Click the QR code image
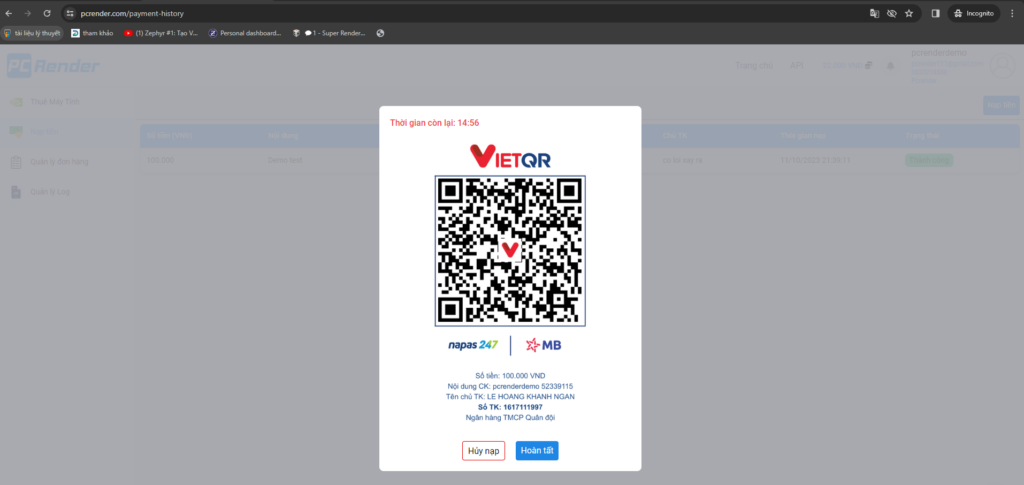 (x=510, y=251)
